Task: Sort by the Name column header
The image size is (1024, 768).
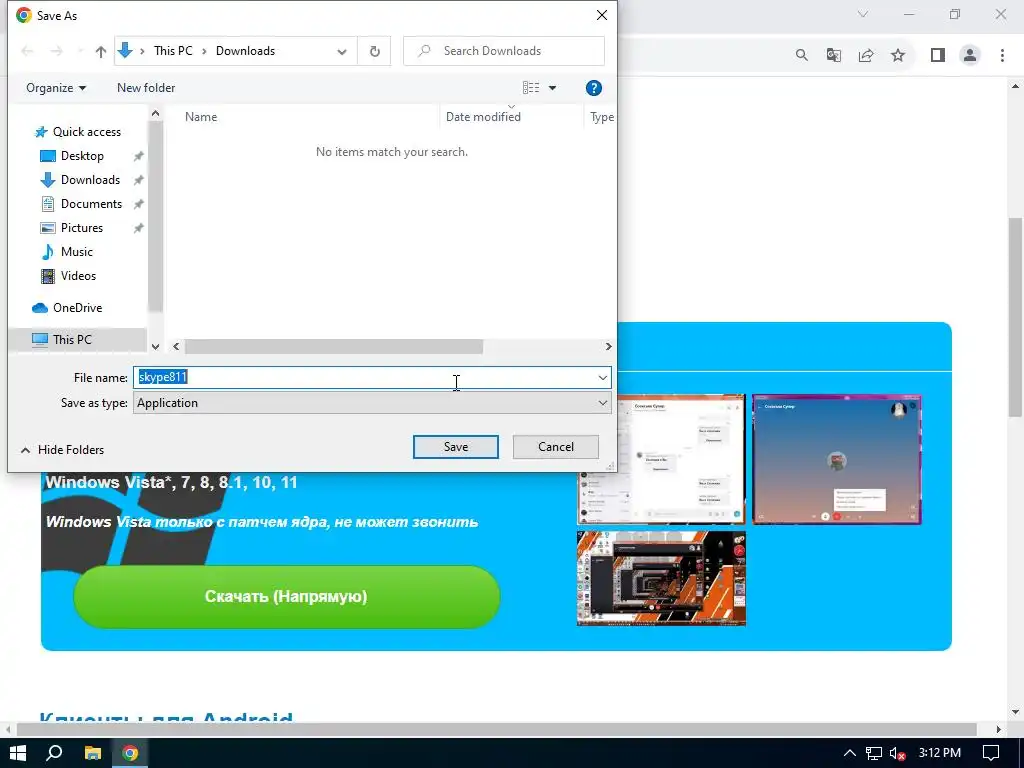Action: (201, 117)
